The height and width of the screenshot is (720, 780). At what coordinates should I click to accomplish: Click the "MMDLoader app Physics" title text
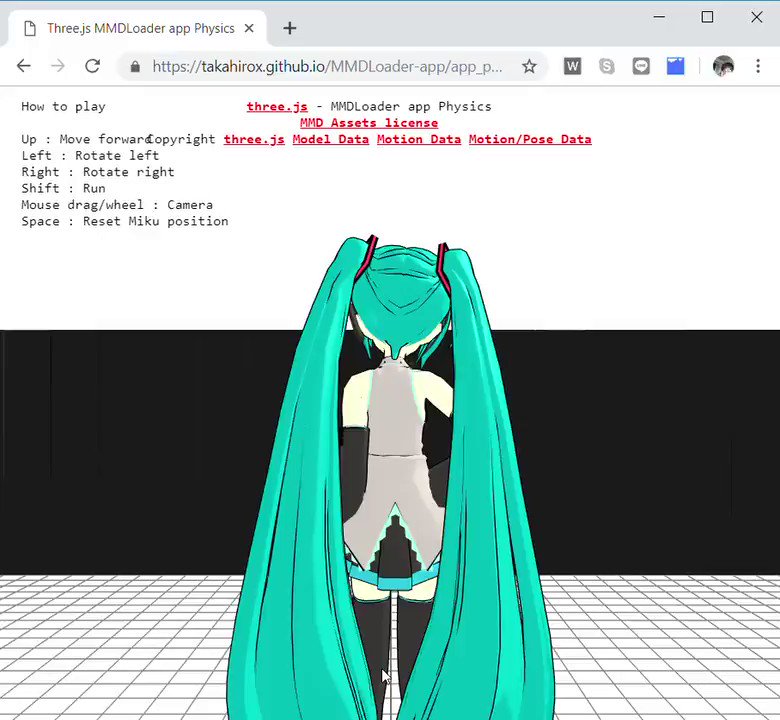click(411, 106)
